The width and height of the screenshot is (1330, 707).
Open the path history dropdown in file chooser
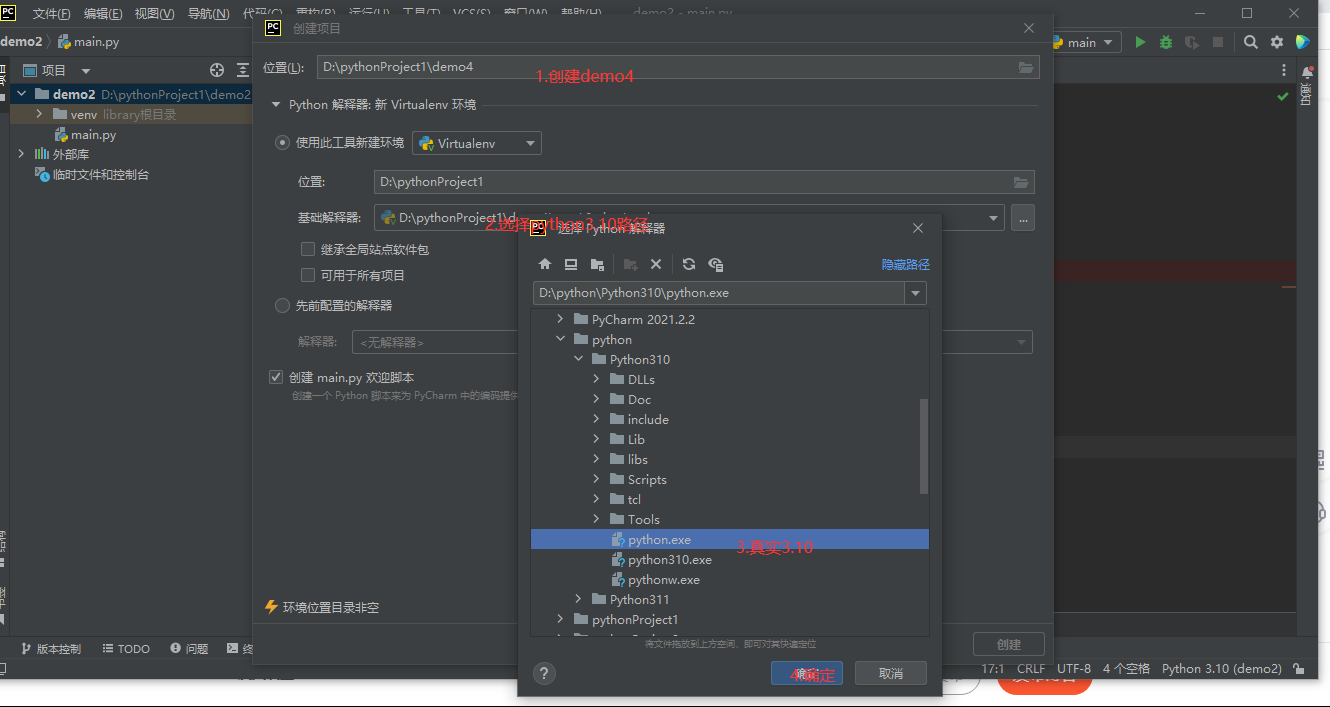pos(915,293)
